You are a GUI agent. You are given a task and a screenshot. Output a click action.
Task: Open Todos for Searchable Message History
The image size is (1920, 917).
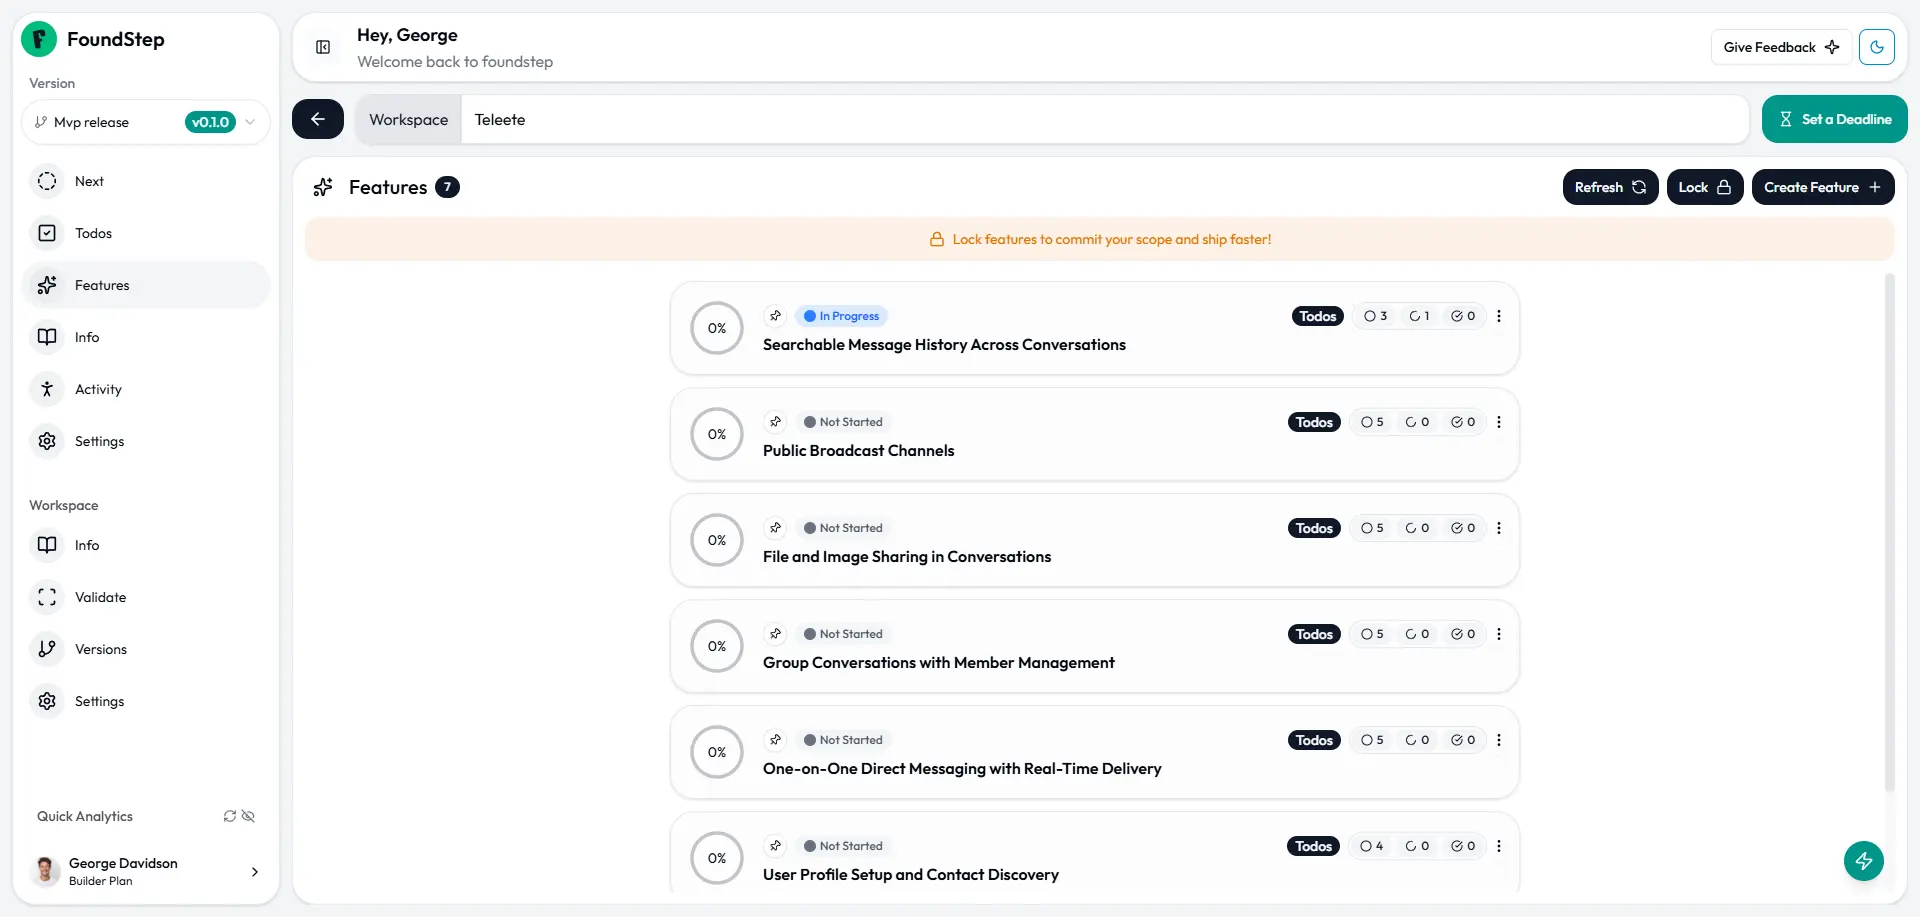(1317, 316)
